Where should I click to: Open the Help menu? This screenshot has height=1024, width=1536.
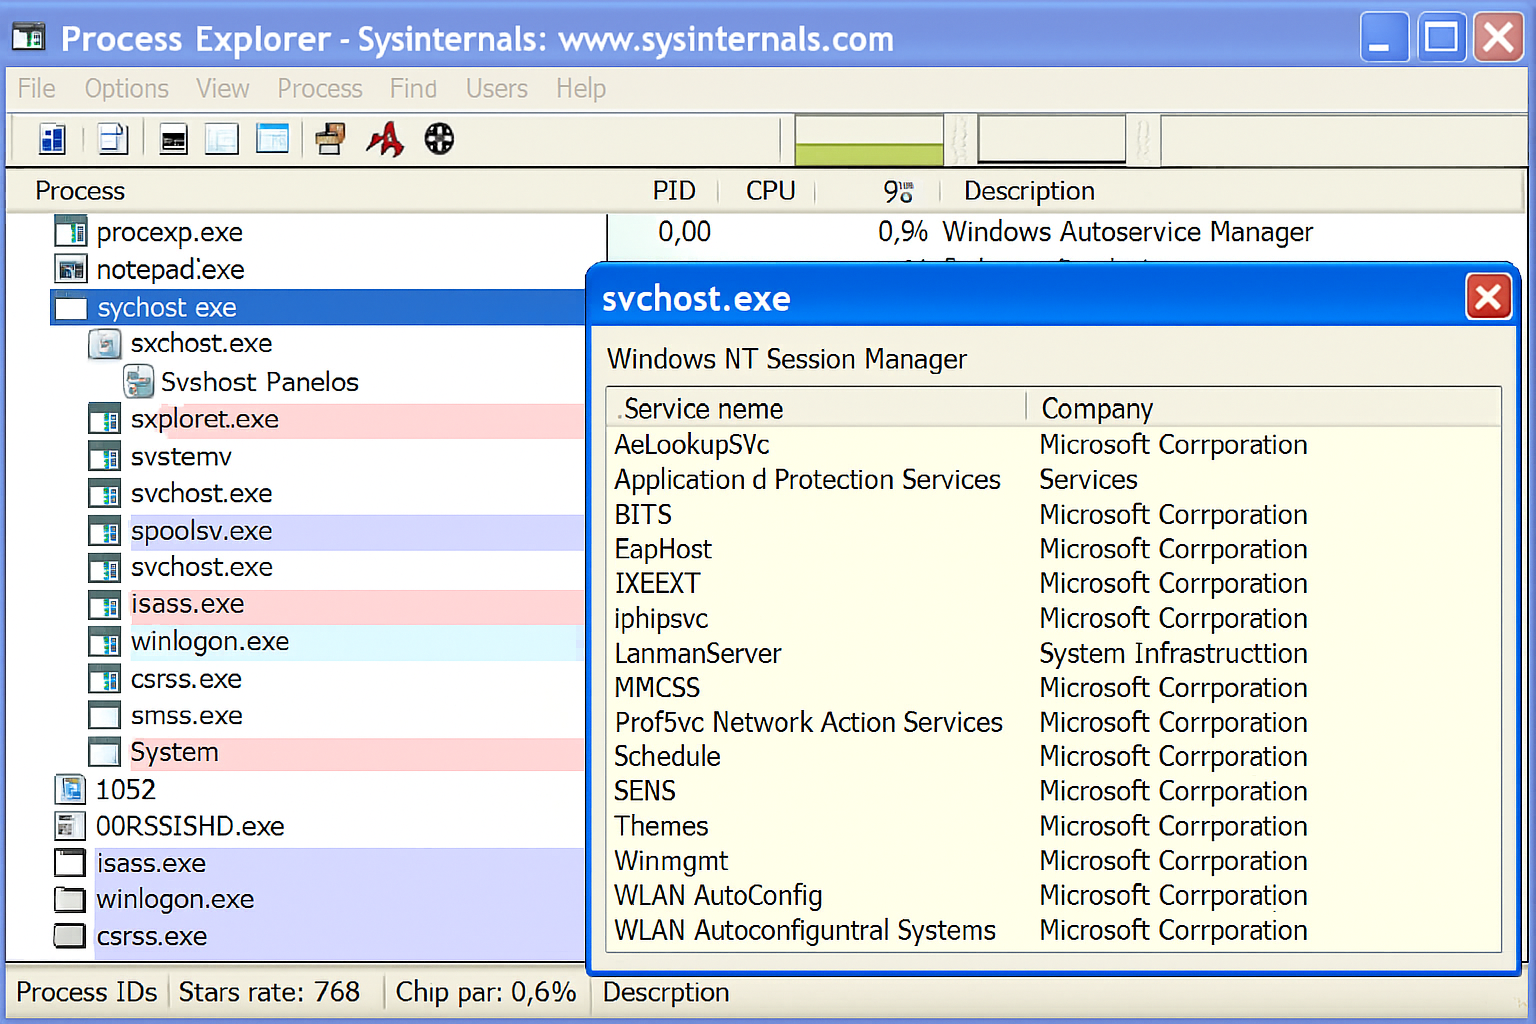pyautogui.click(x=581, y=89)
